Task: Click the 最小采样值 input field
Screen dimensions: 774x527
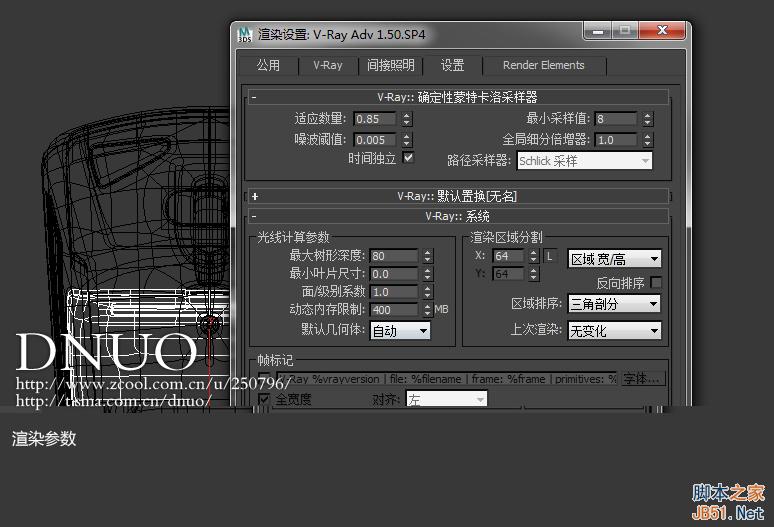Action: point(616,119)
